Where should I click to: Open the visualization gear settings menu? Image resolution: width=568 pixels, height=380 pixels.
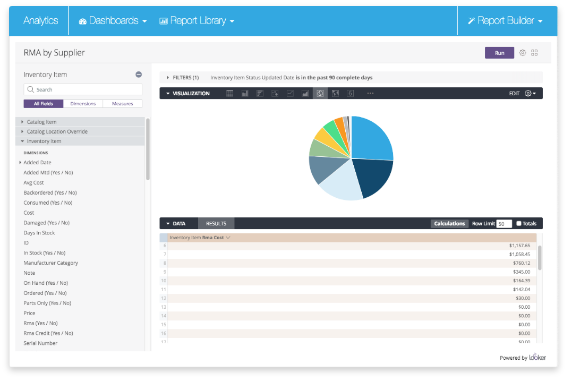pyautogui.click(x=530, y=93)
